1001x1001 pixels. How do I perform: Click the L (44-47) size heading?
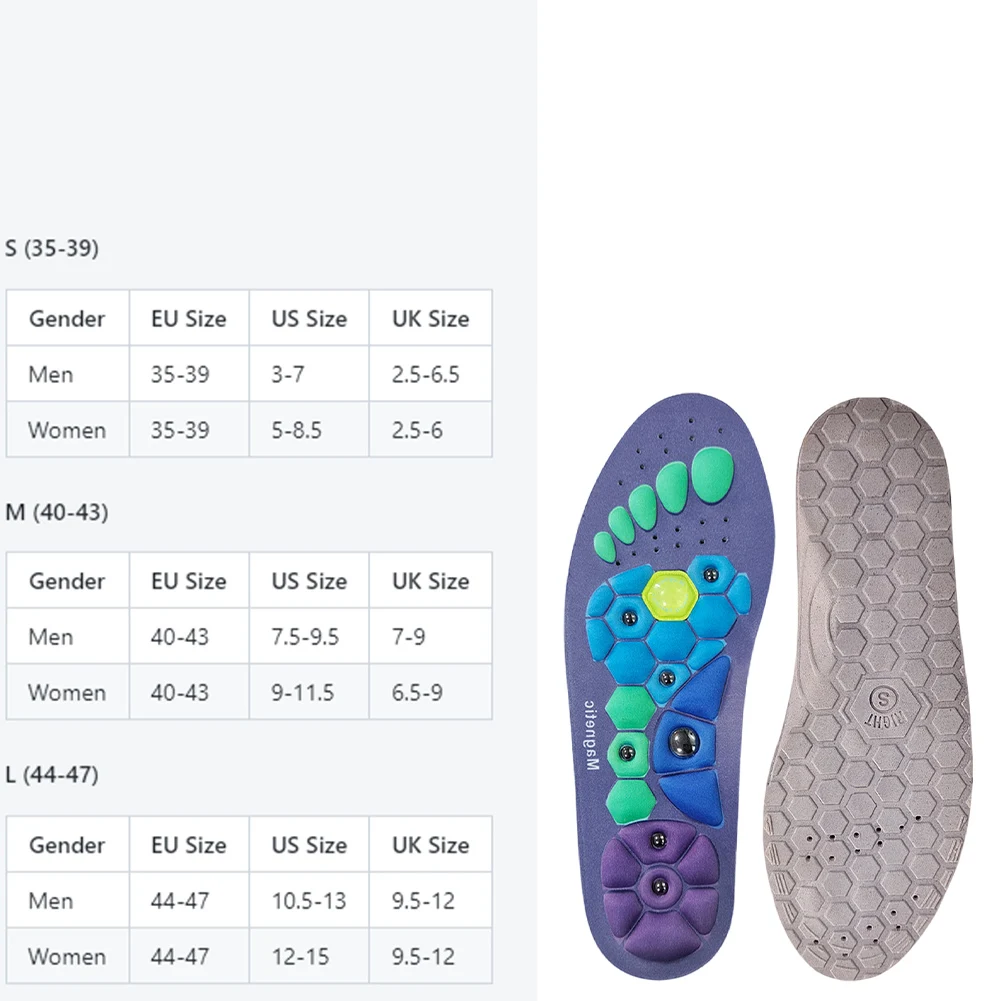[52, 774]
